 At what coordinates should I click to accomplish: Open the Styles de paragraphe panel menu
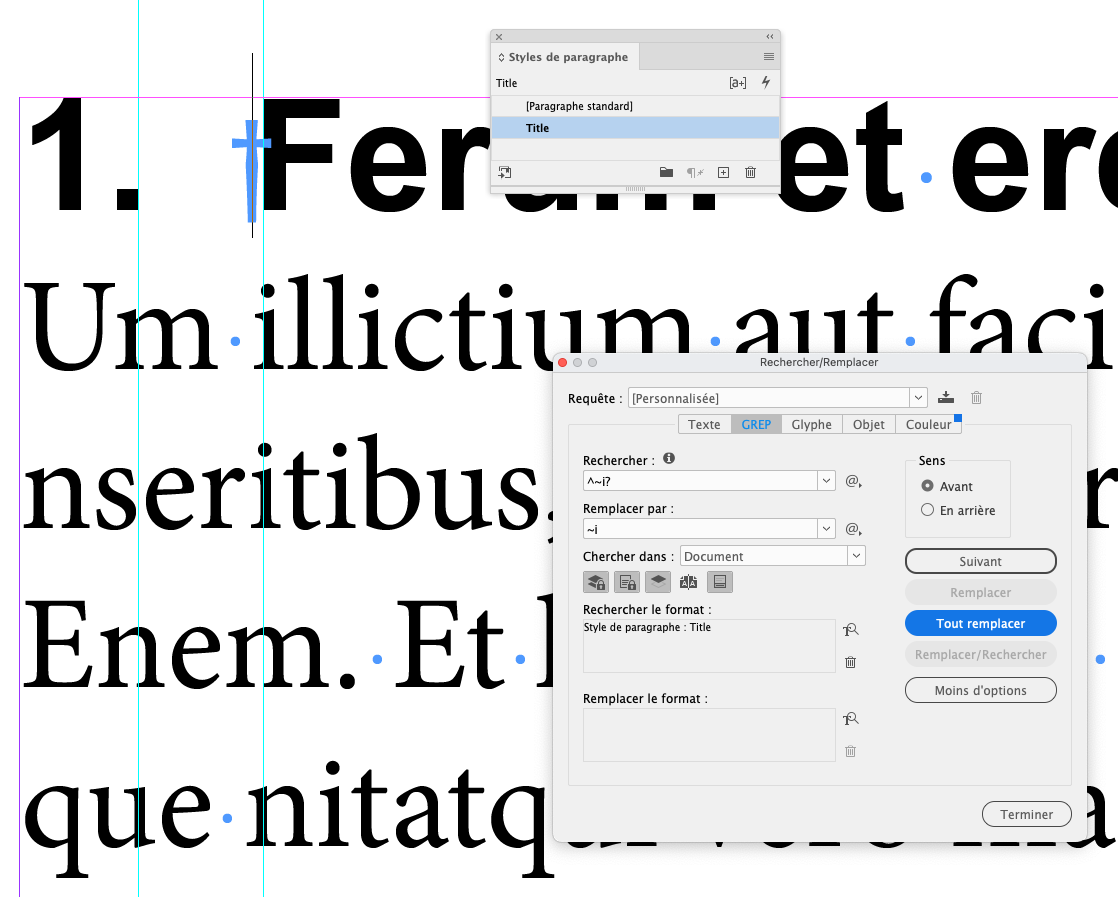pos(768,57)
